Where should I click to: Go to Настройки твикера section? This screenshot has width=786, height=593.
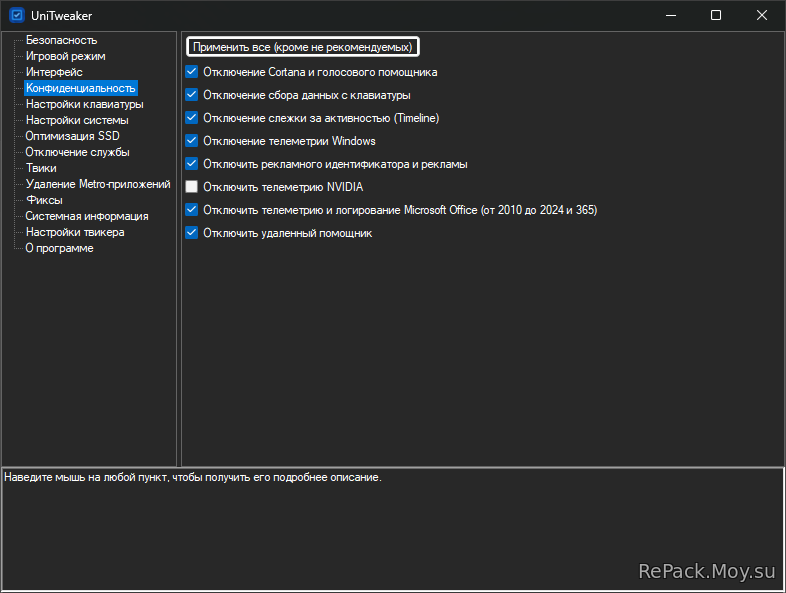(75, 232)
